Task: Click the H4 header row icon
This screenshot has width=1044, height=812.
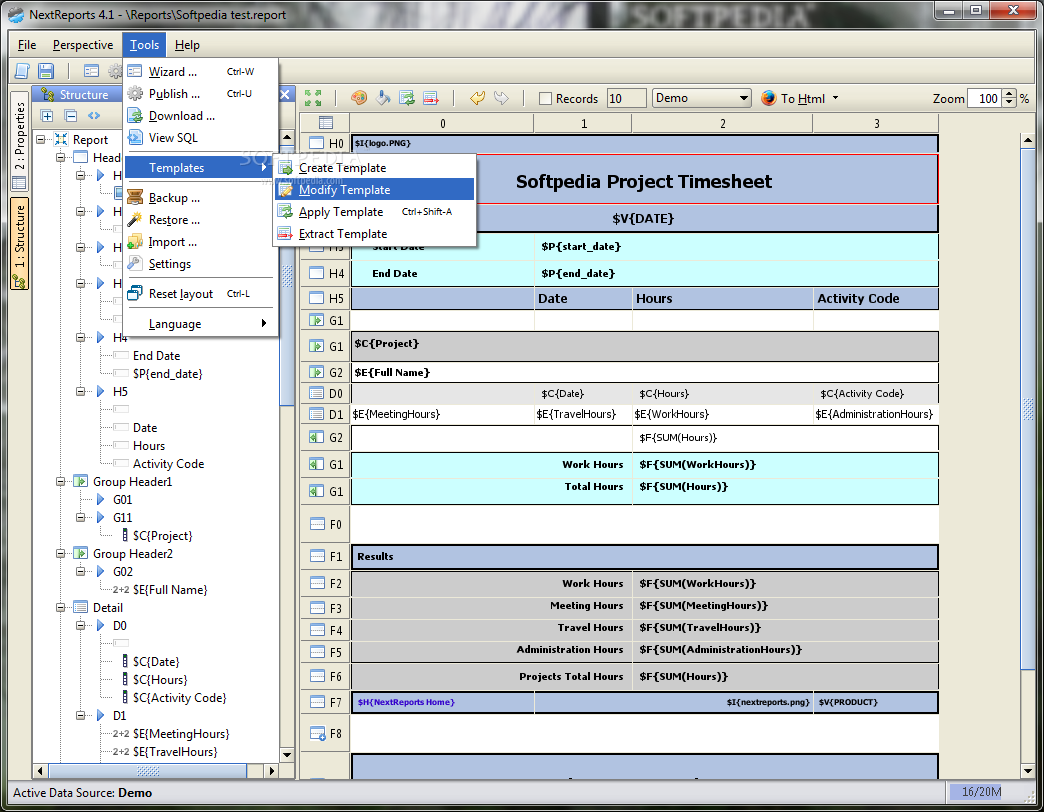Action: point(317,273)
